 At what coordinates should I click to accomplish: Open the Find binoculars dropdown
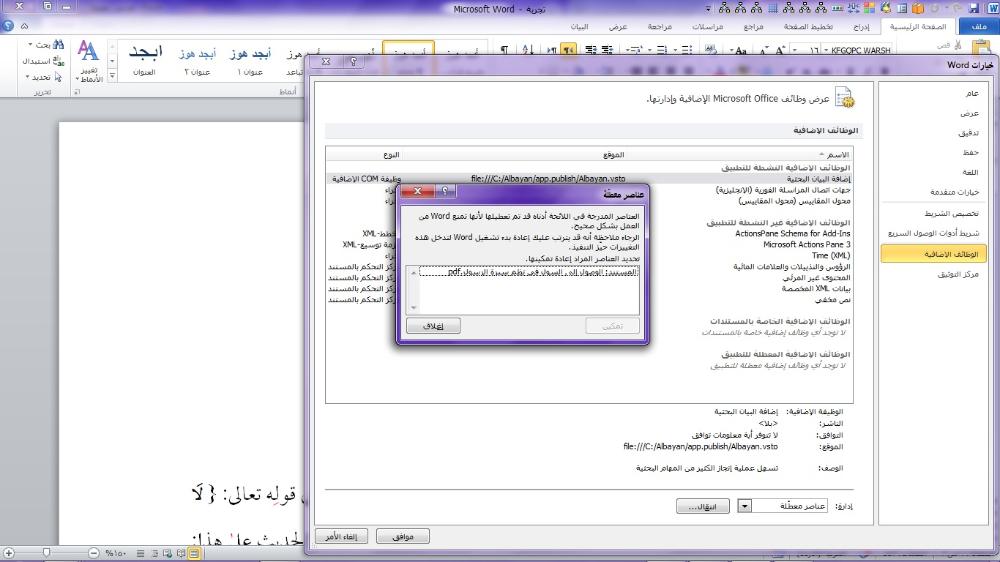(45, 45)
